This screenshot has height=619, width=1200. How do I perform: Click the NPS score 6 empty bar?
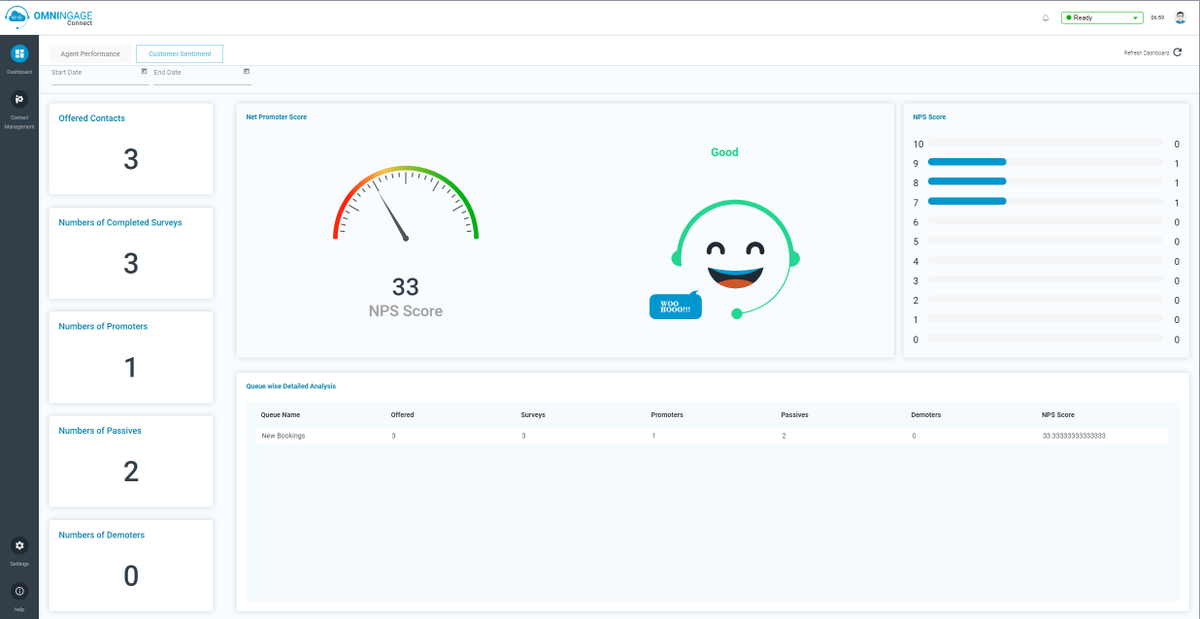(x=1045, y=221)
